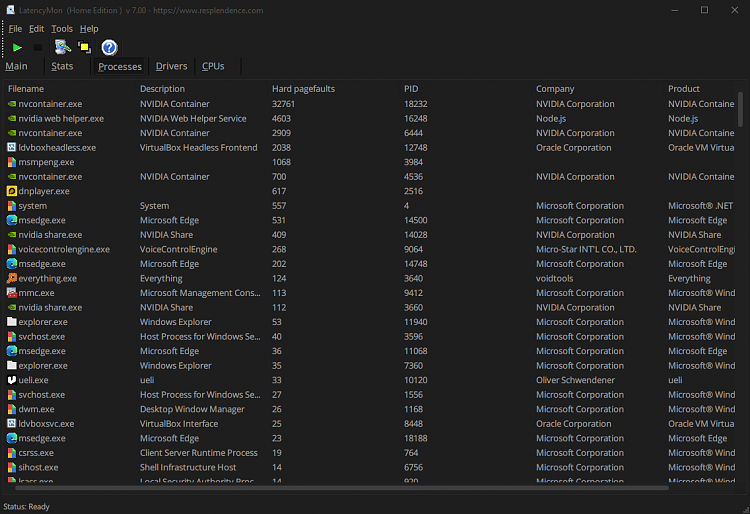Select the Processes tab
The image size is (750, 514).
(x=120, y=66)
